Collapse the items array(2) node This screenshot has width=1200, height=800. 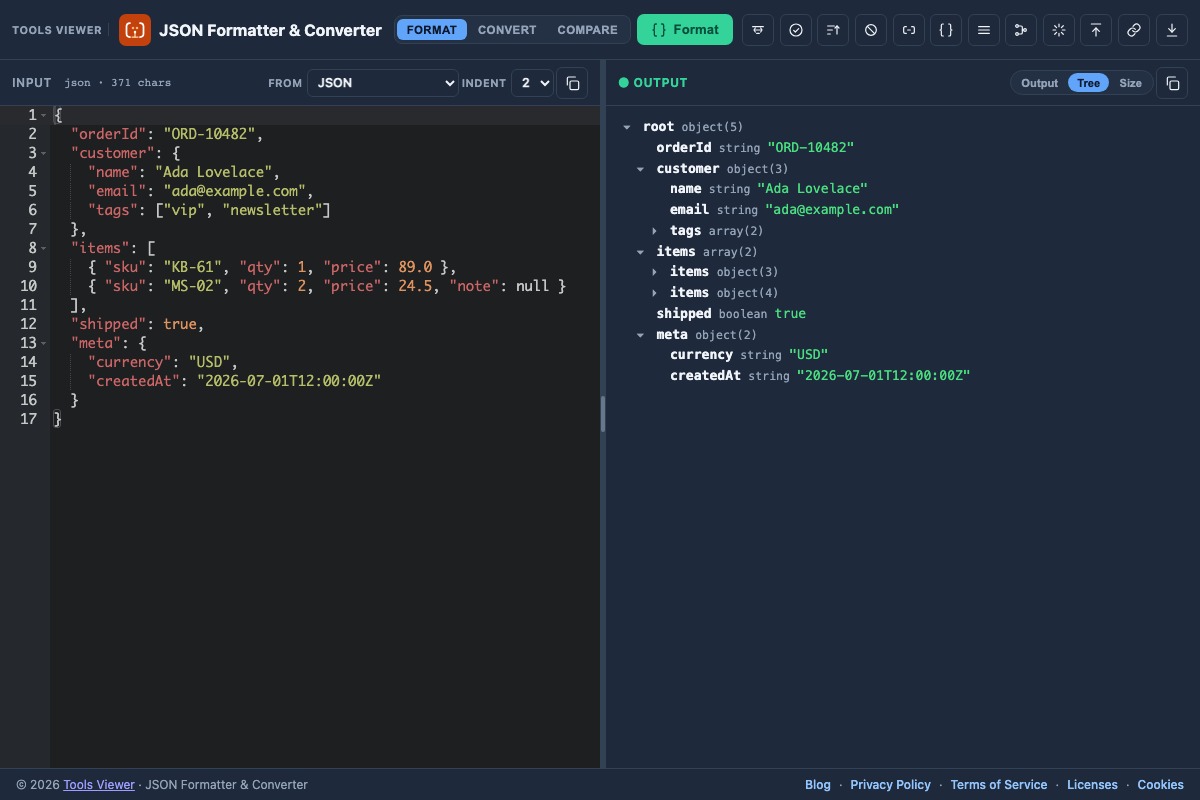click(641, 252)
